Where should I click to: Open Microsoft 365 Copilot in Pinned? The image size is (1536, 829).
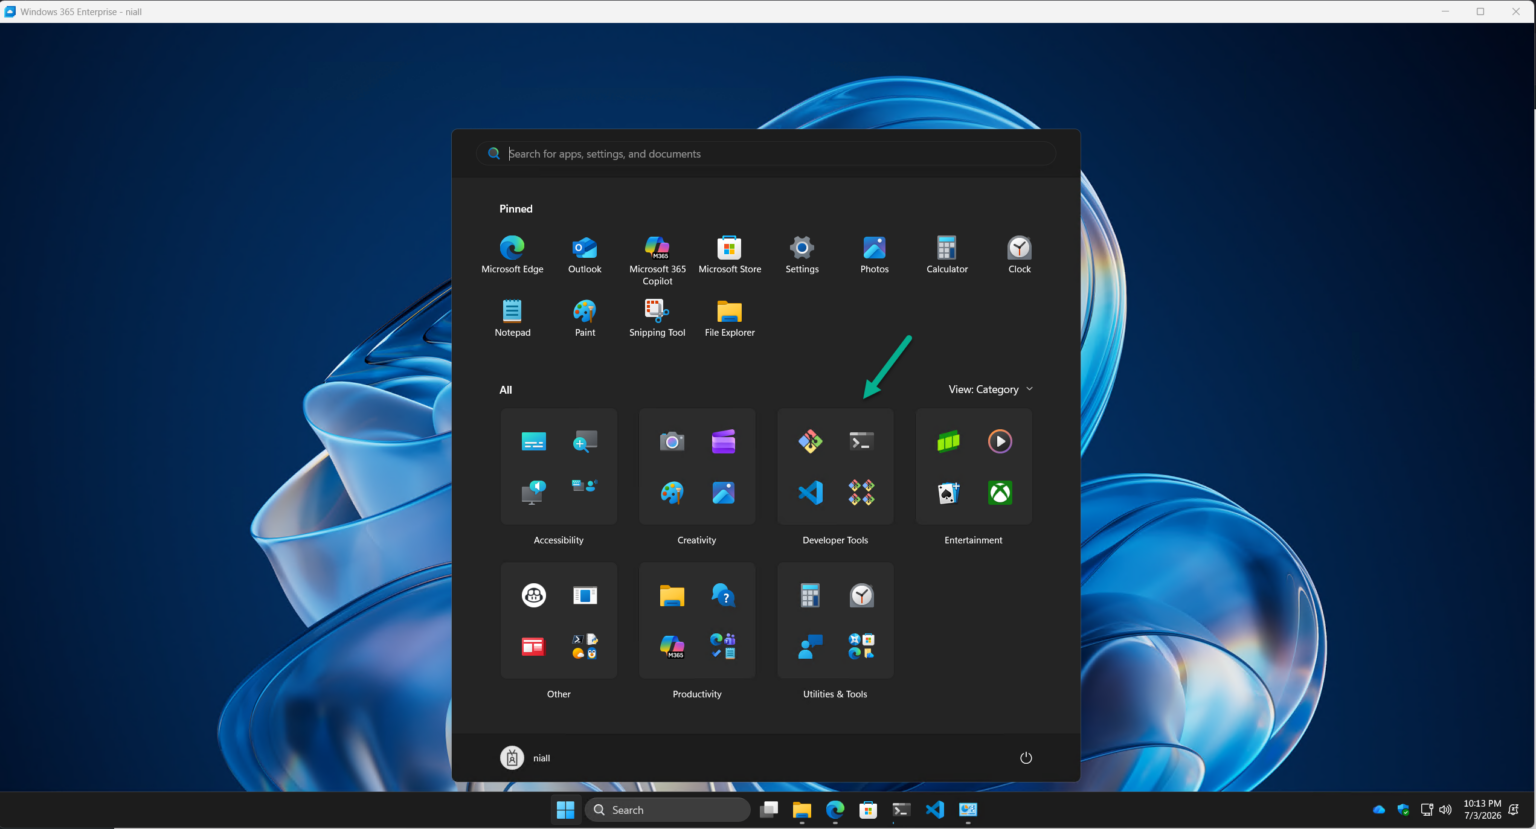(657, 260)
